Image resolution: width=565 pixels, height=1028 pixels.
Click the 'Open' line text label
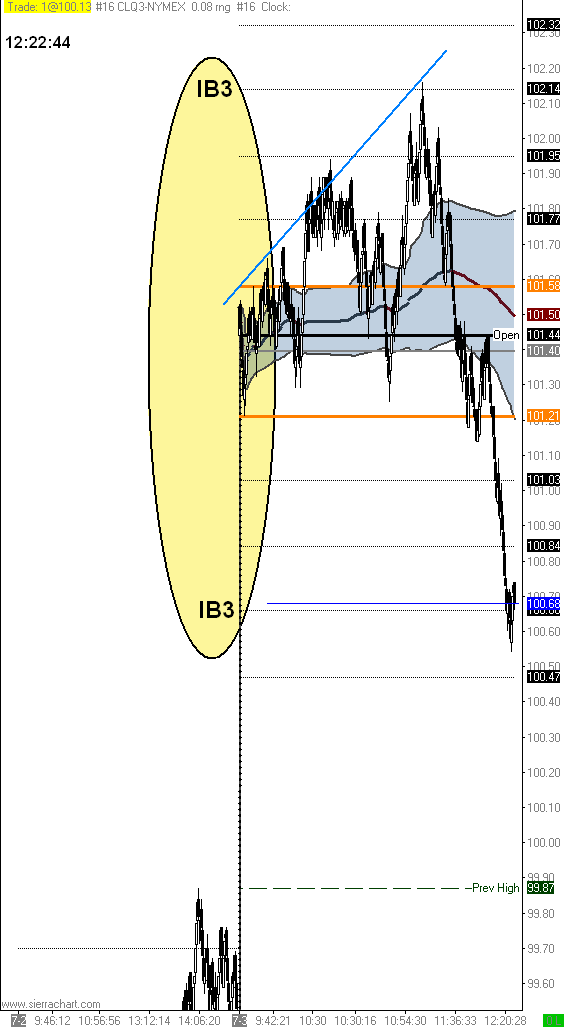click(506, 336)
